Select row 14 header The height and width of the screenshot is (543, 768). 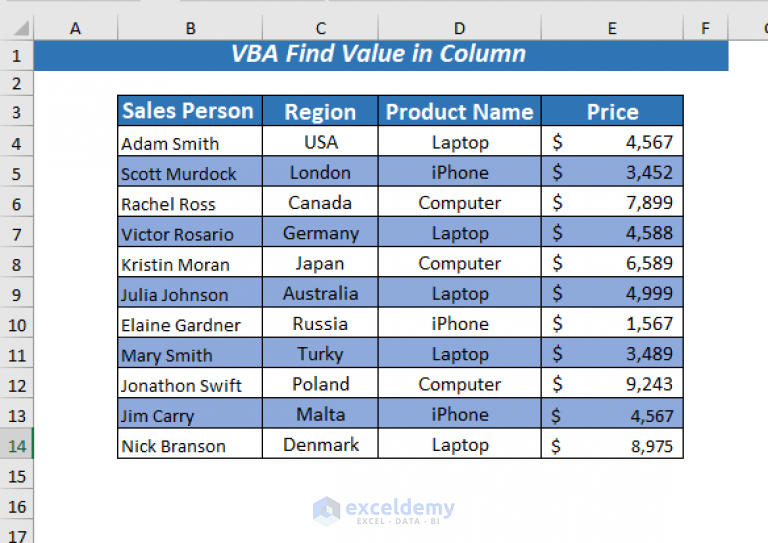(17, 444)
